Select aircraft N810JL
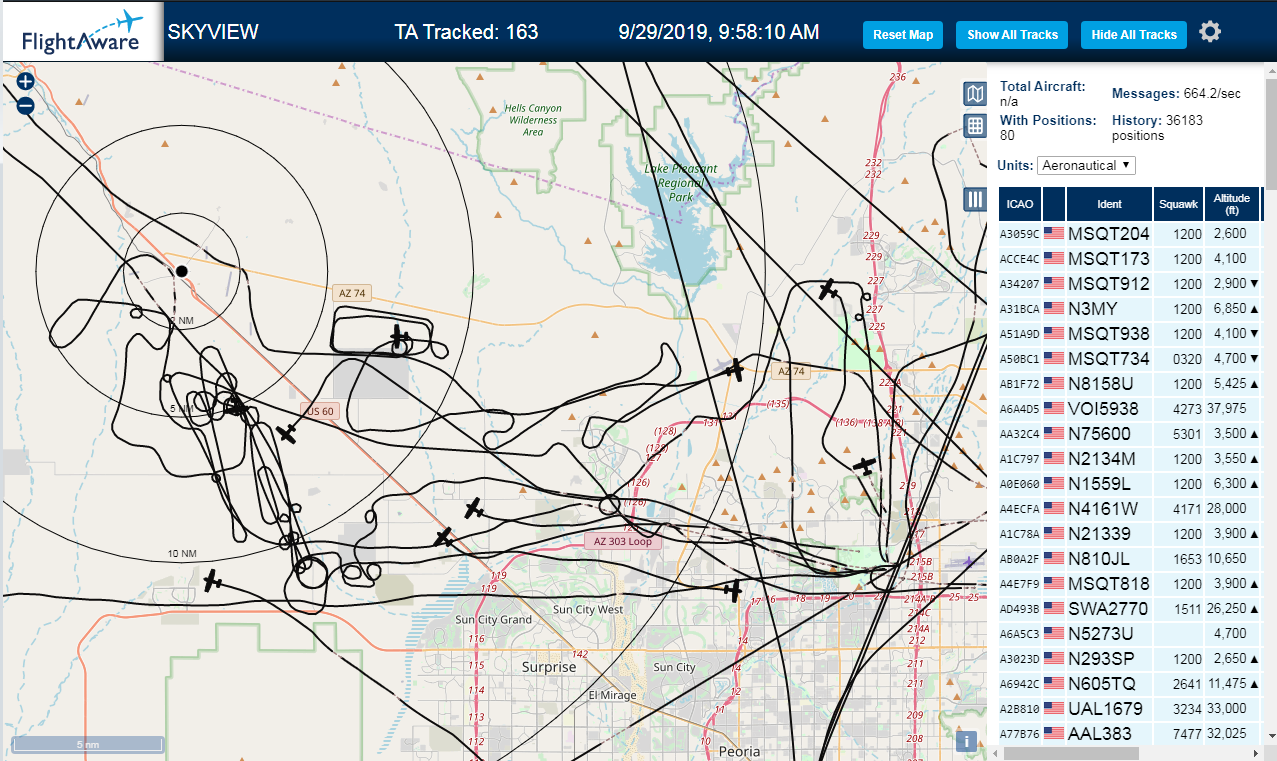This screenshot has height=761, width=1277. pyautogui.click(x=1130, y=559)
